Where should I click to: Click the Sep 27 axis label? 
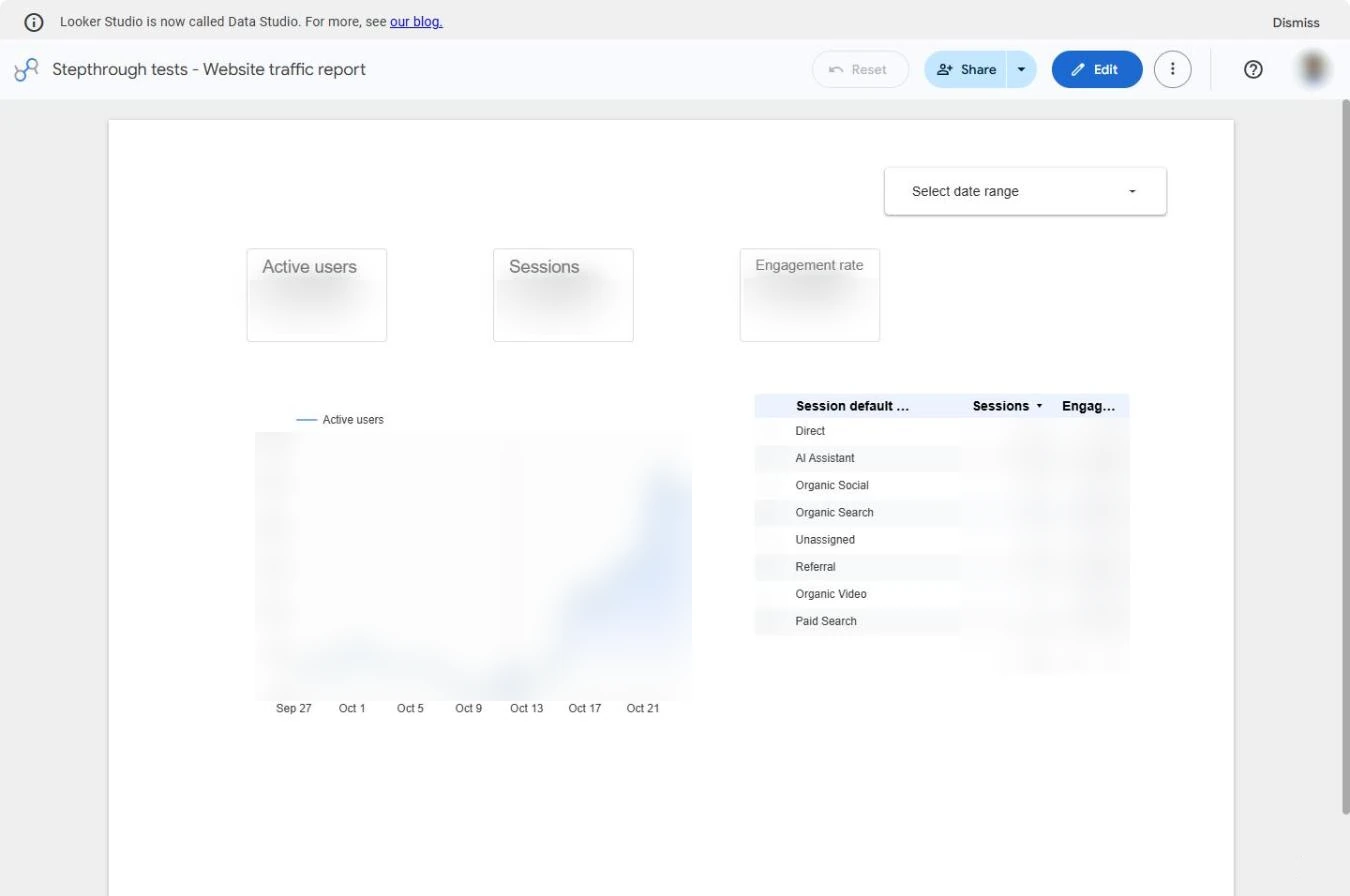[293, 708]
